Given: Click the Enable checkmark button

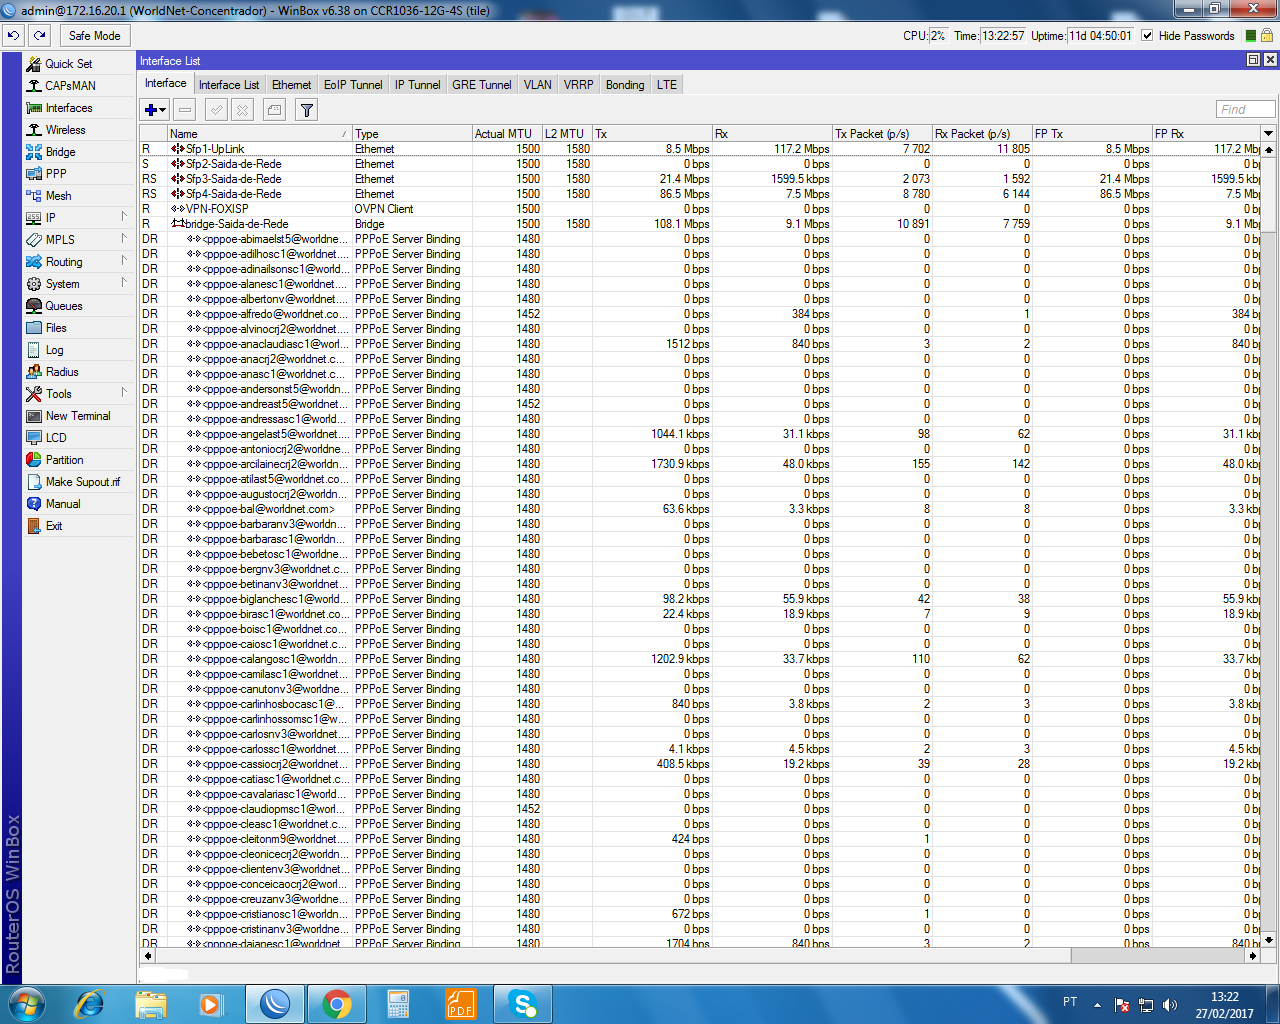Looking at the screenshot, I should 216,110.
